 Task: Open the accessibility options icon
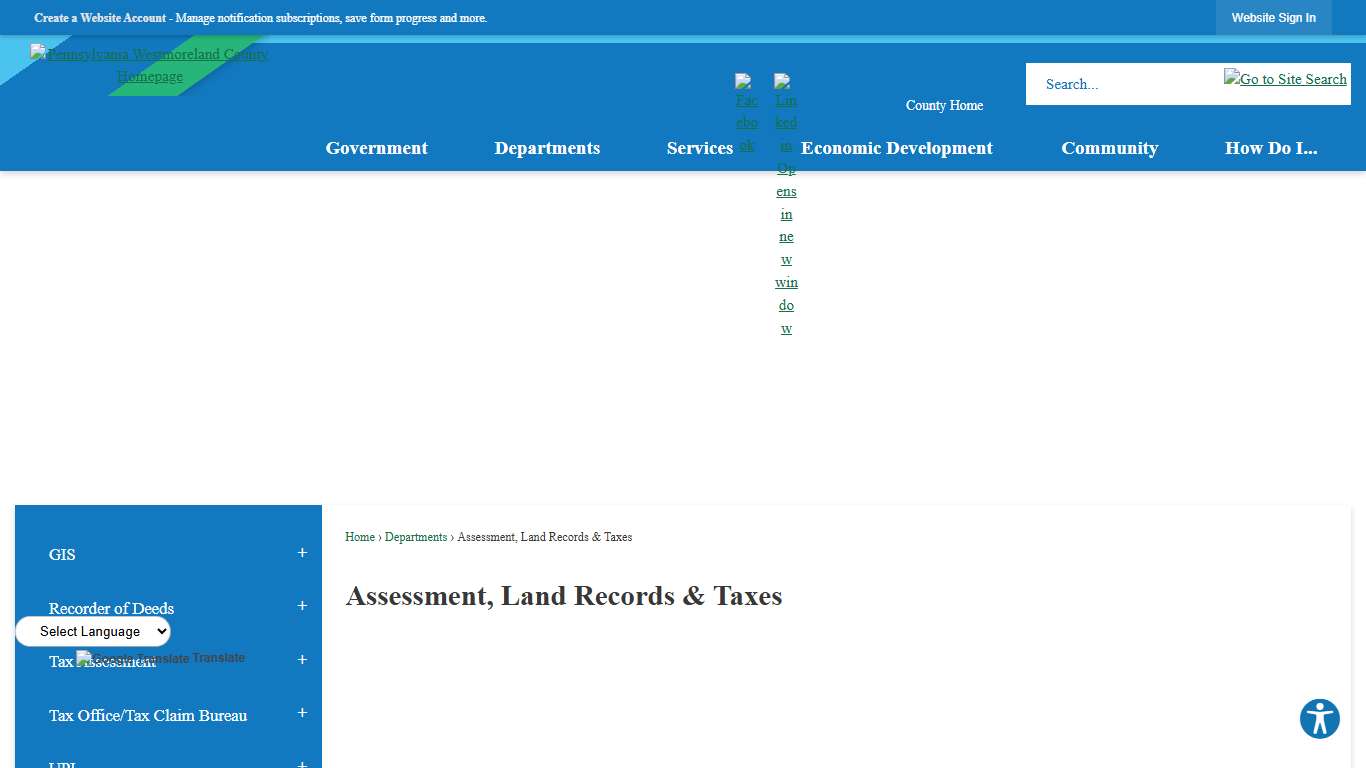(x=1319, y=718)
